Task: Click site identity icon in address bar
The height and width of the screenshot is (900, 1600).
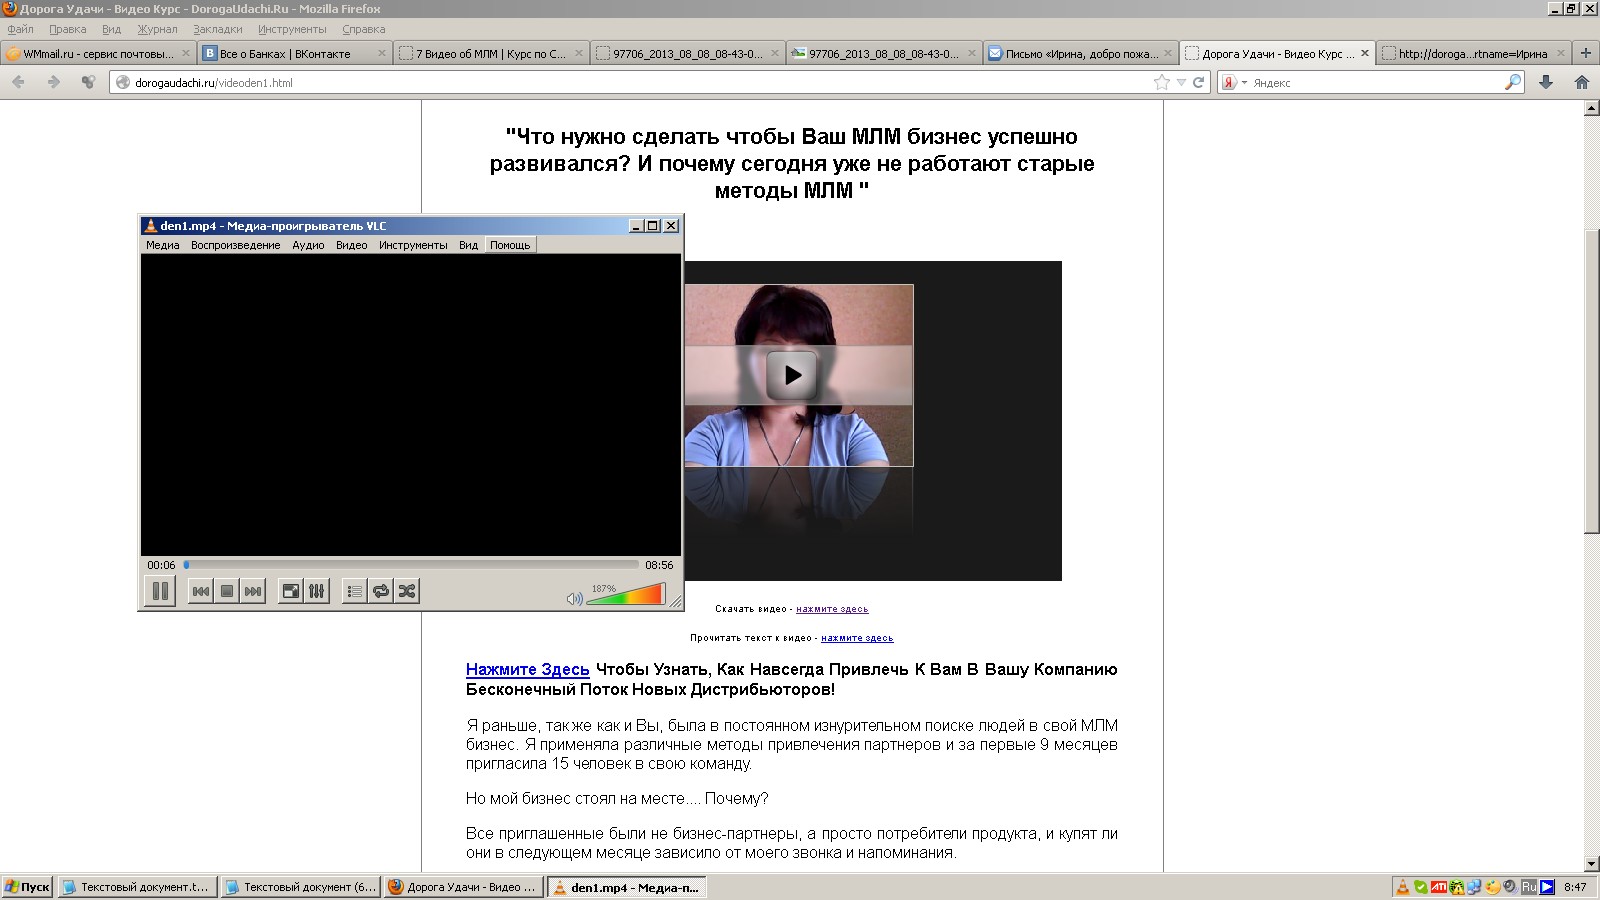Action: [x=123, y=83]
